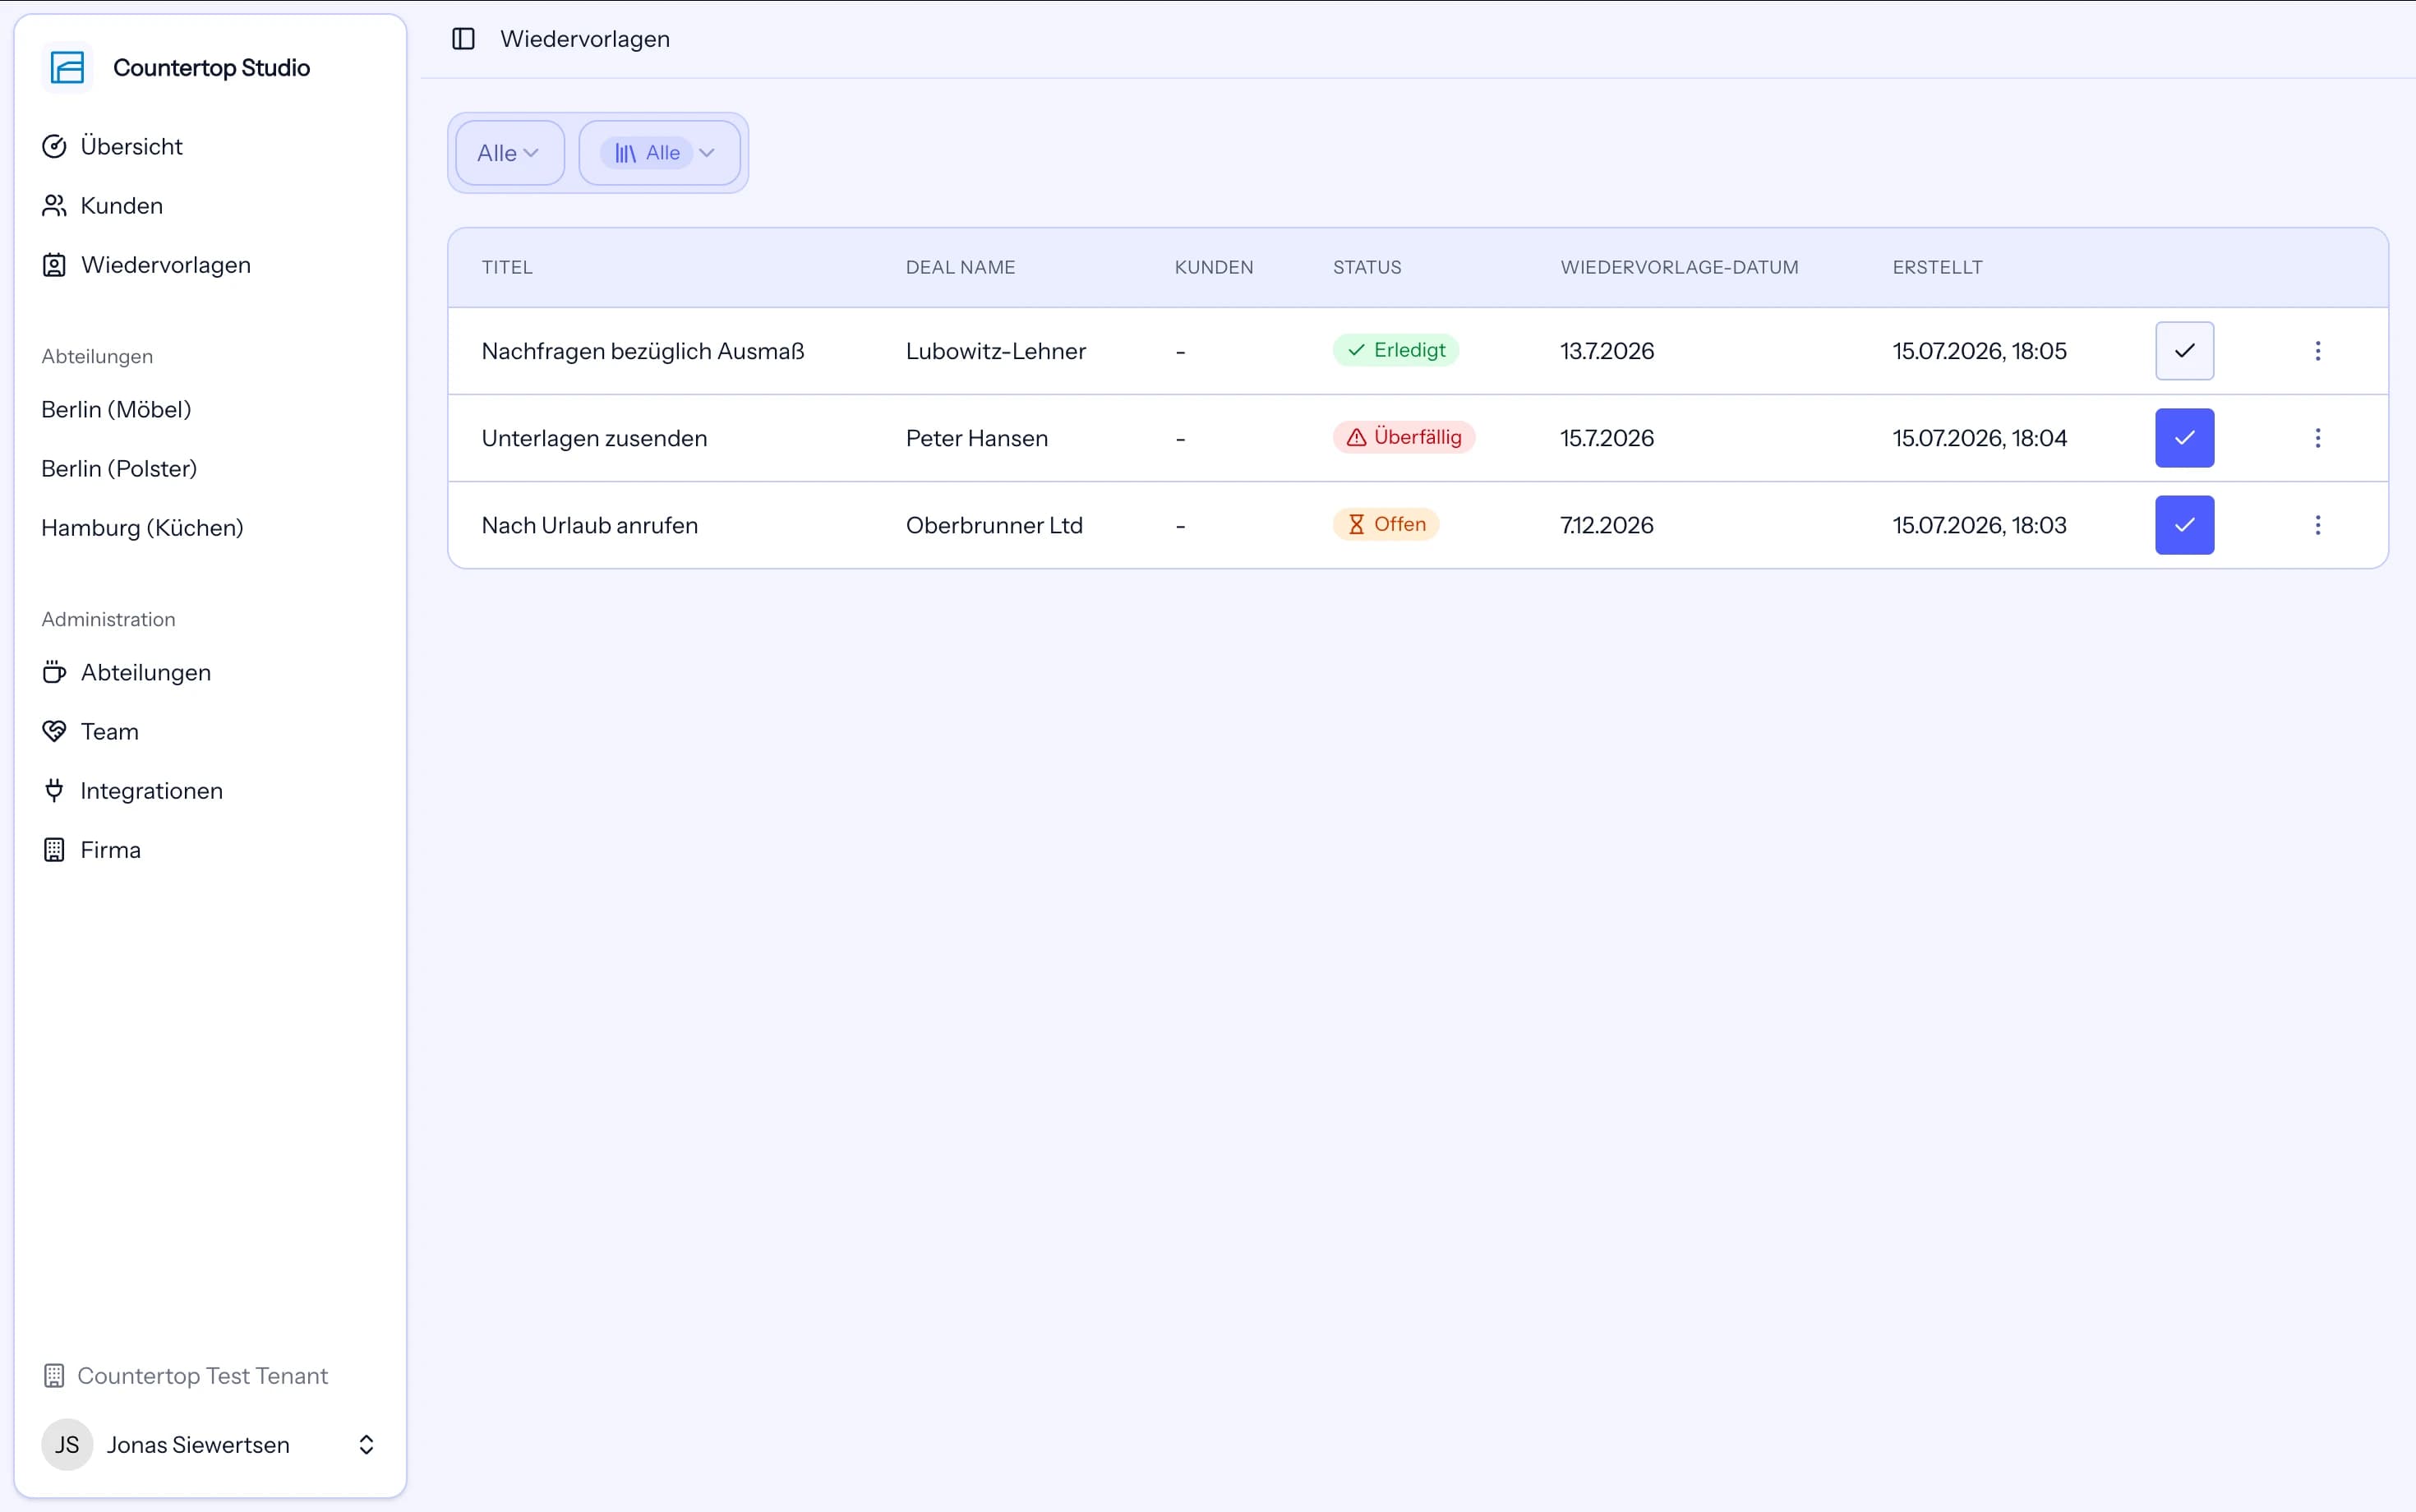Click the Firma building icon
This screenshot has height=1512, width=2416.
coord(54,850)
